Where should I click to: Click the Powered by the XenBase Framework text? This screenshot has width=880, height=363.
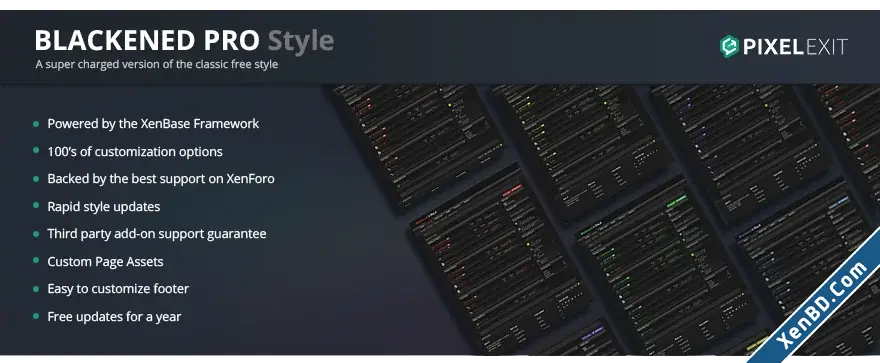[x=153, y=124]
